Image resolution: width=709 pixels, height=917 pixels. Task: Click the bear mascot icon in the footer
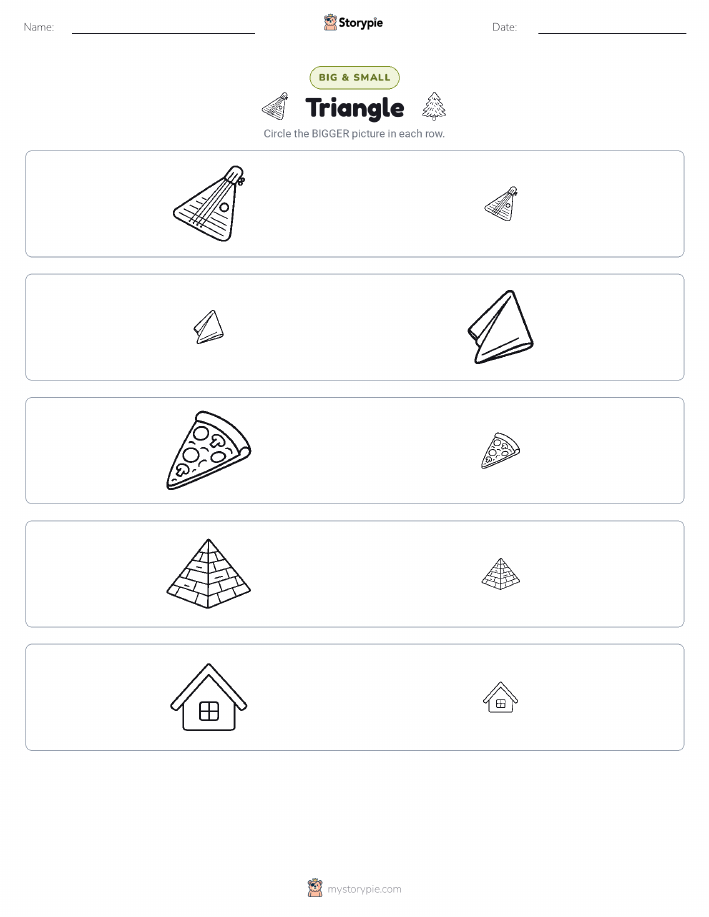pos(315,888)
